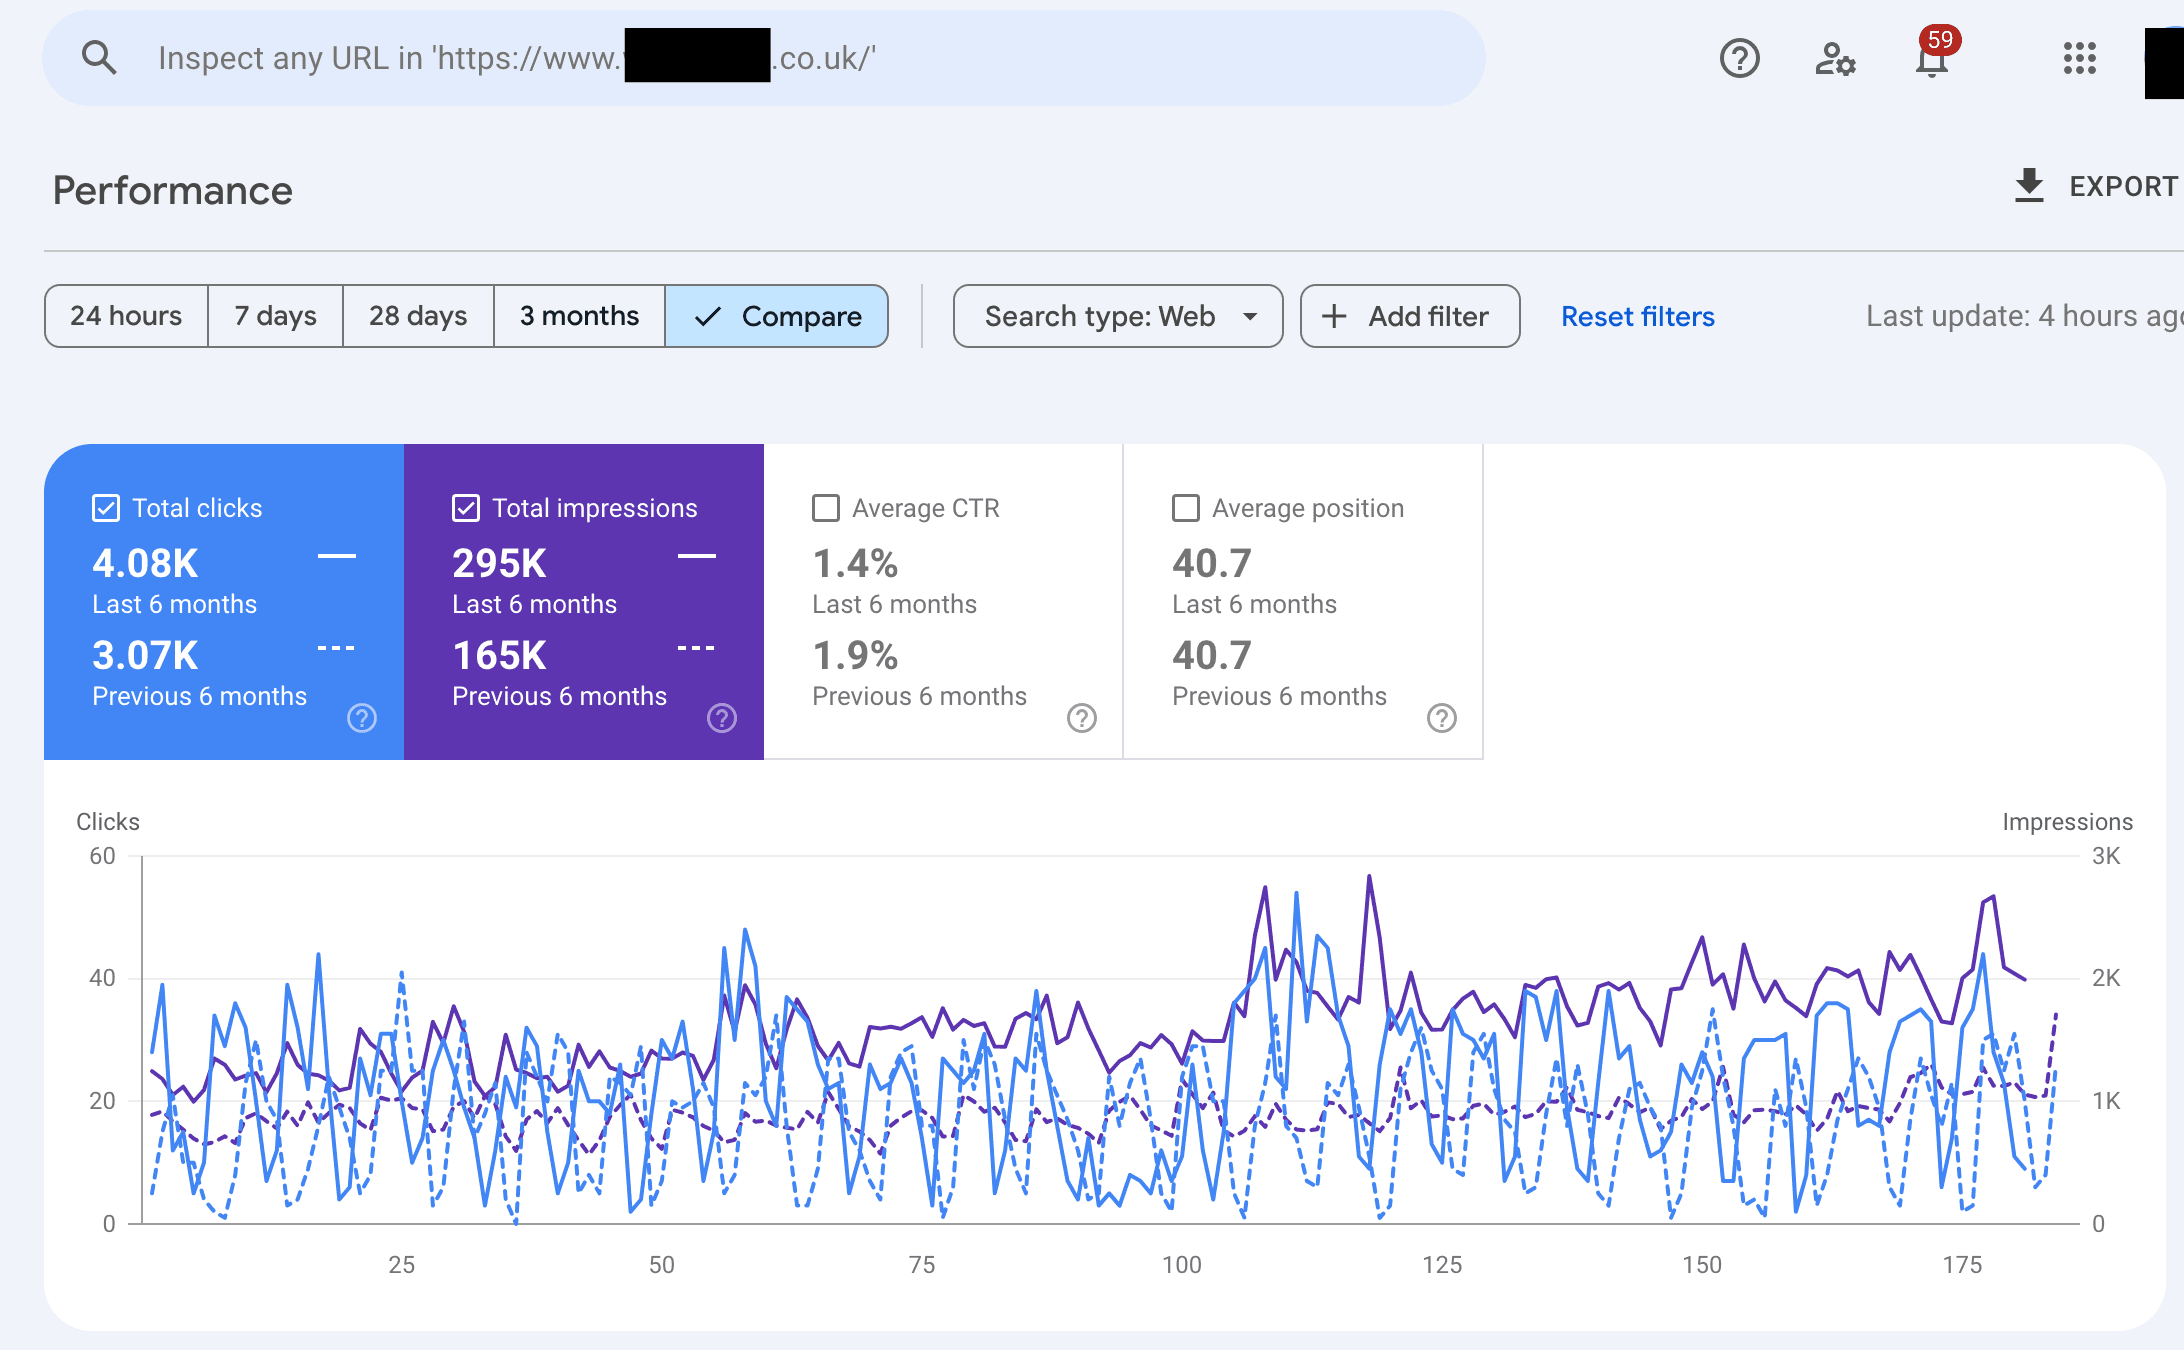The image size is (2184, 1350).
Task: Enable the Average position checkbox
Action: [1186, 508]
